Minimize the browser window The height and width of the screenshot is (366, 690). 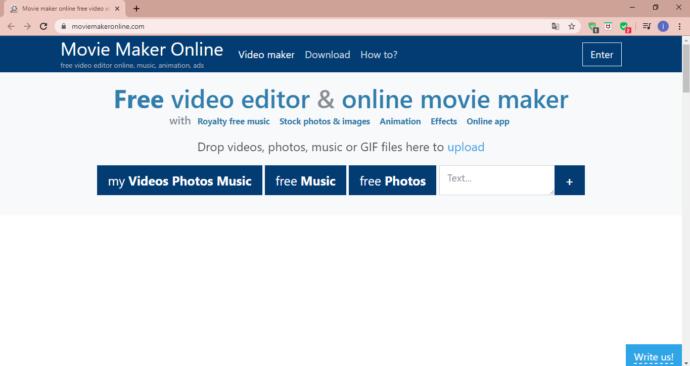pos(632,7)
